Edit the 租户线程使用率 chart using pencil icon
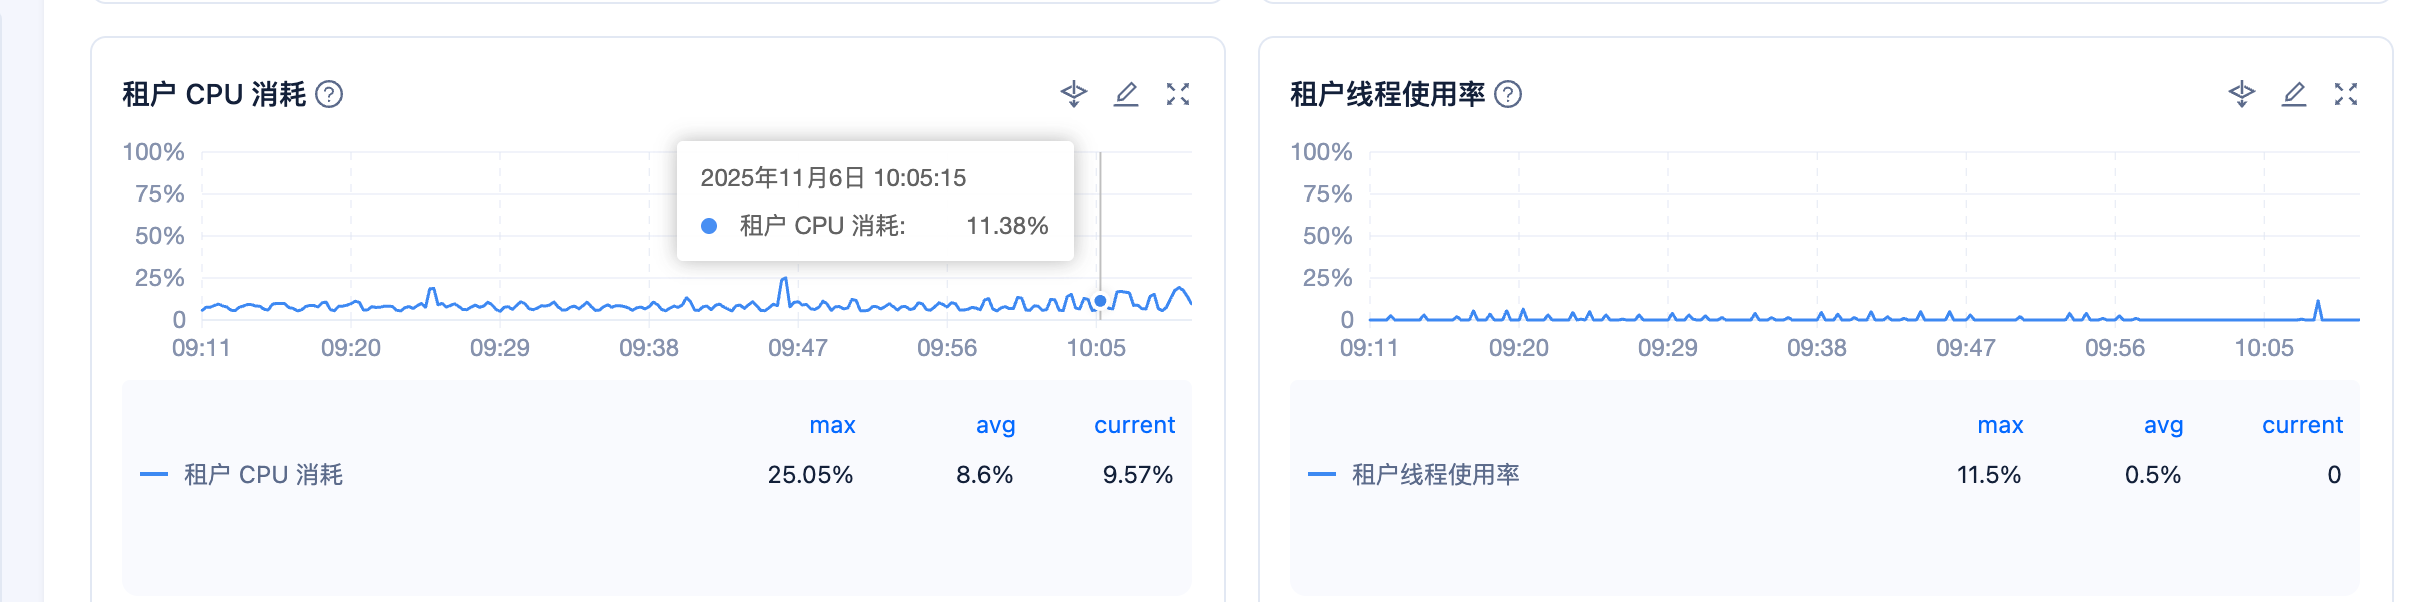 [2294, 94]
